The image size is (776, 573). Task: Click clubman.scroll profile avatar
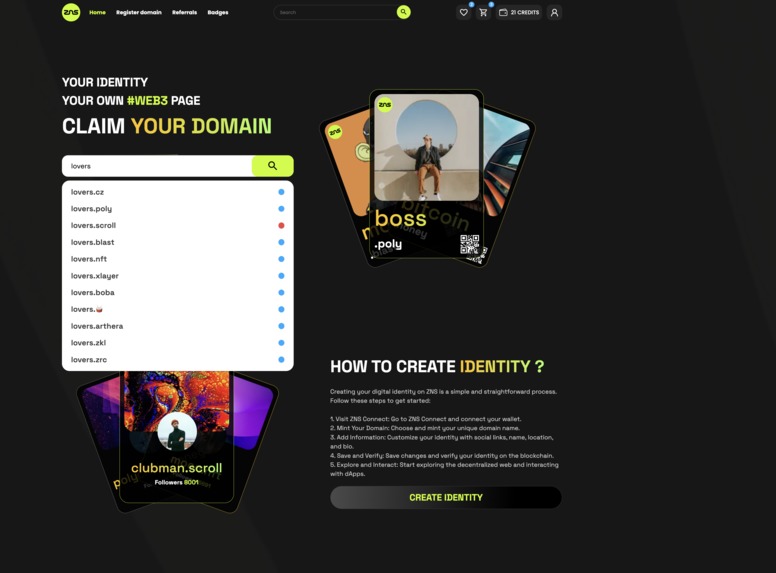pos(177,431)
